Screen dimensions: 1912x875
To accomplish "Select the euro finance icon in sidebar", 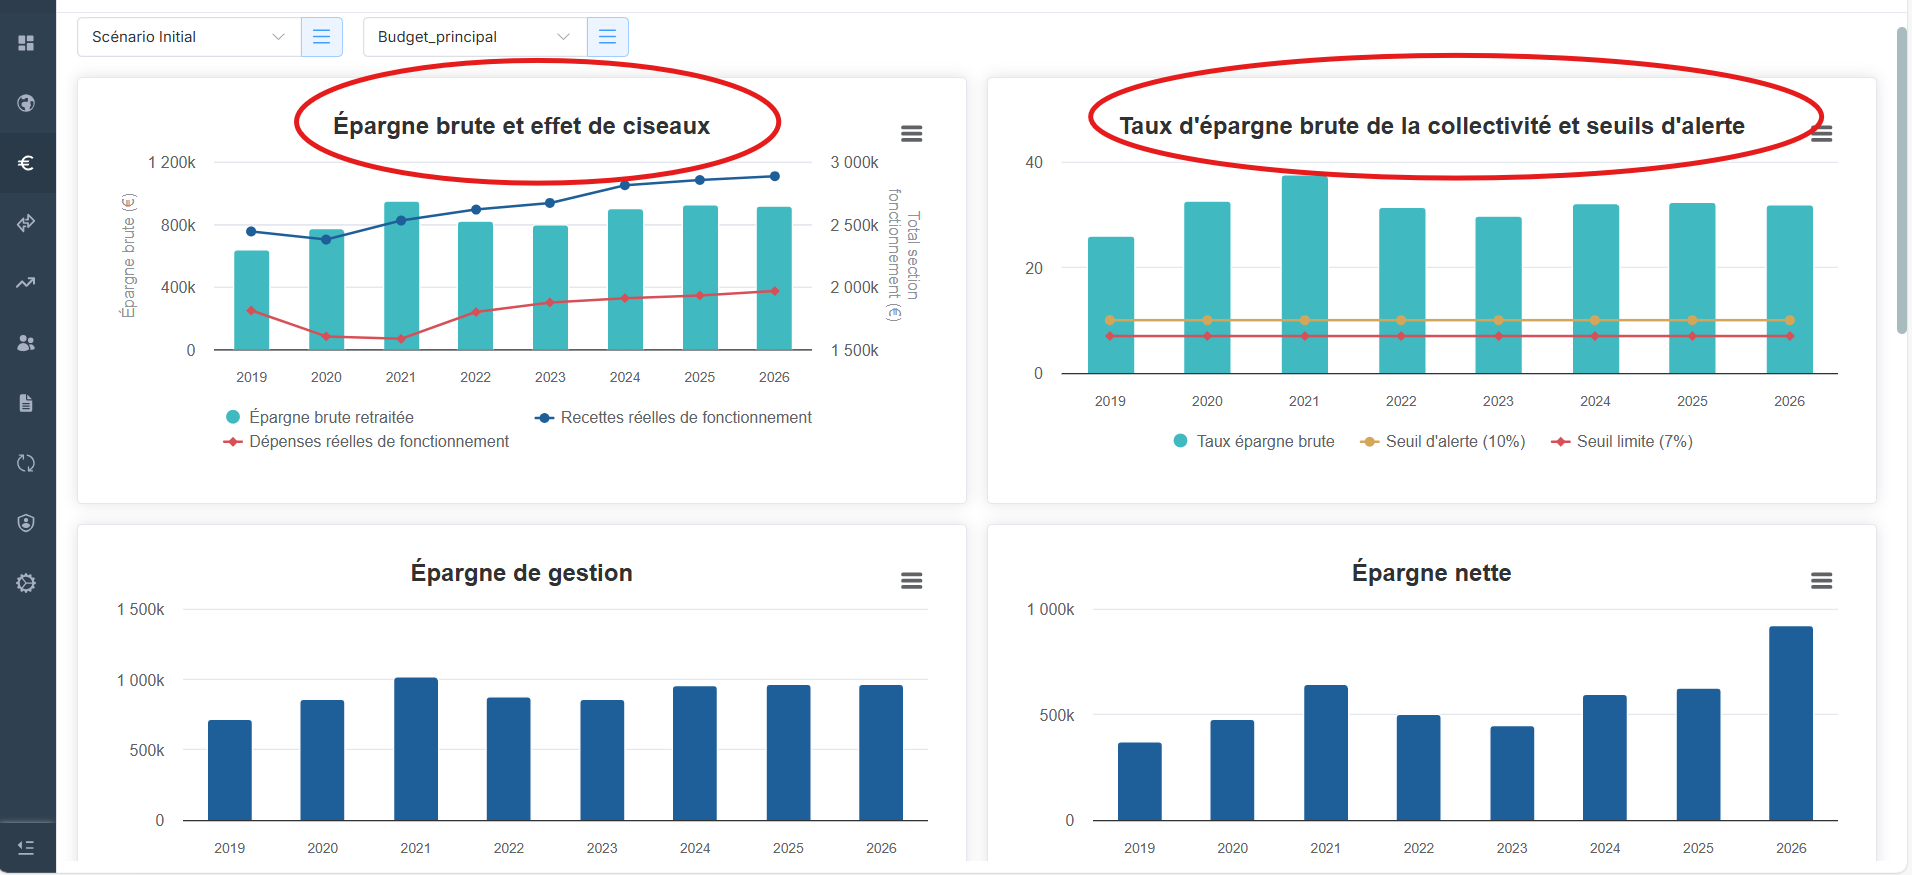I will (x=26, y=163).
